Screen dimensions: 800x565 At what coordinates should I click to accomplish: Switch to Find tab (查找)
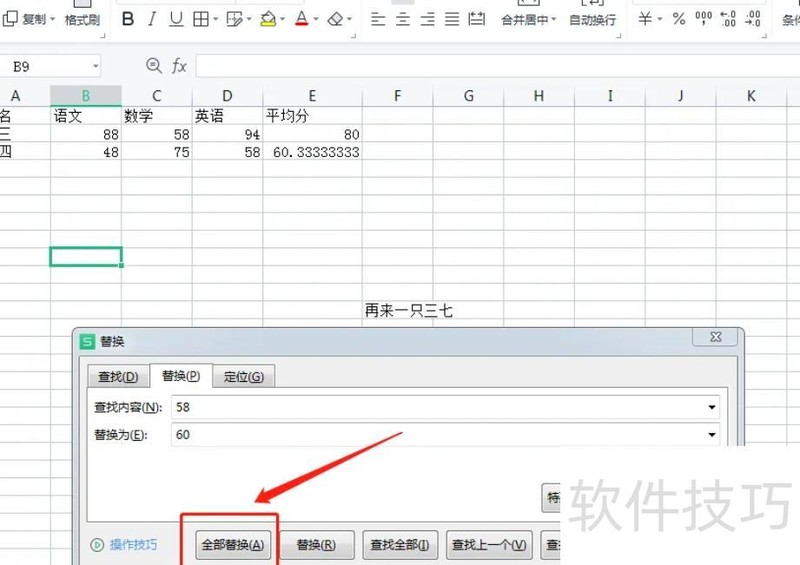(118, 377)
